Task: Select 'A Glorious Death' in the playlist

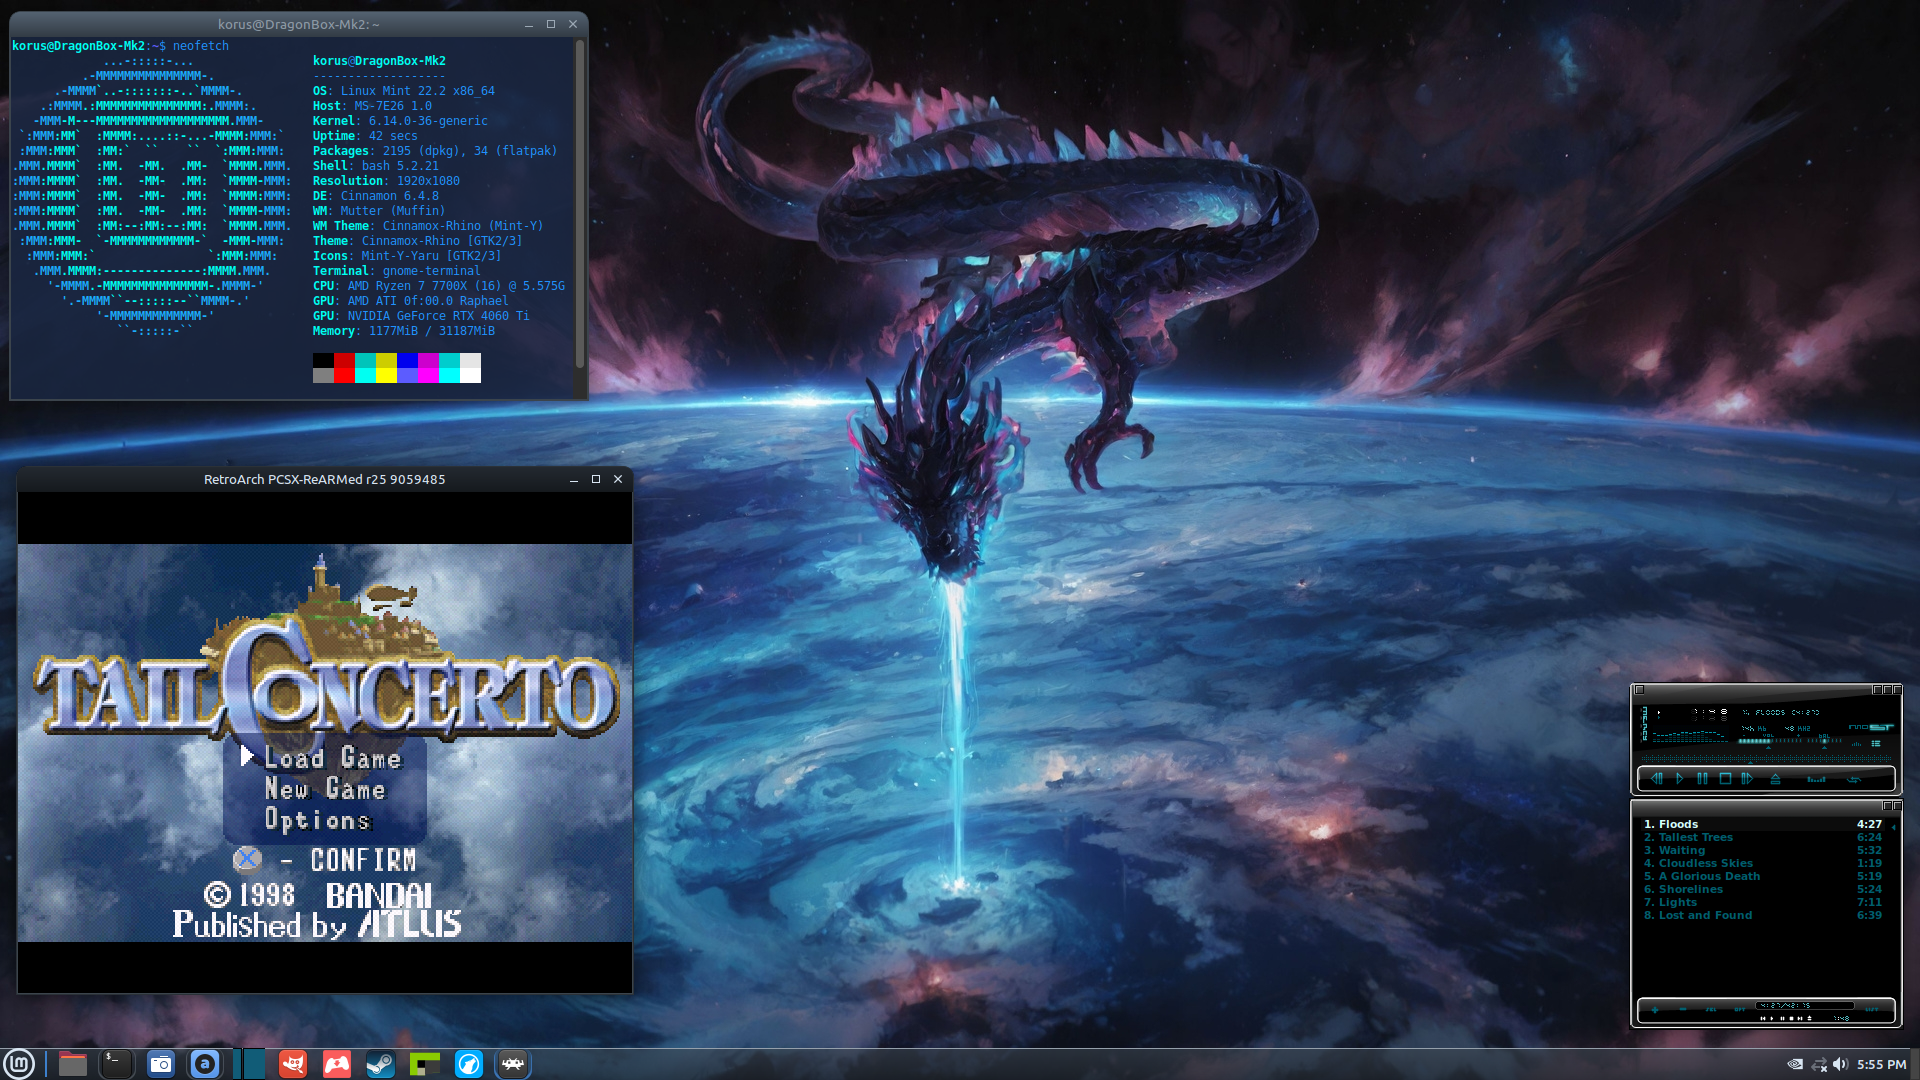Action: pyautogui.click(x=1709, y=876)
